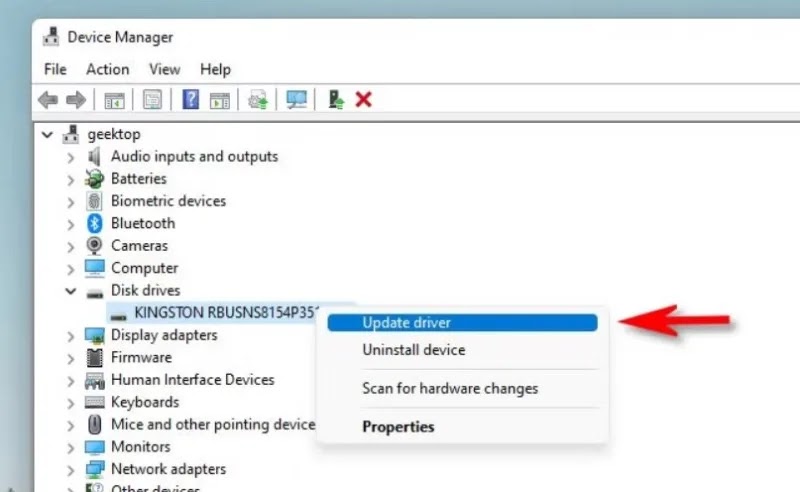Click the Show/Hide console tree icon

[114, 100]
